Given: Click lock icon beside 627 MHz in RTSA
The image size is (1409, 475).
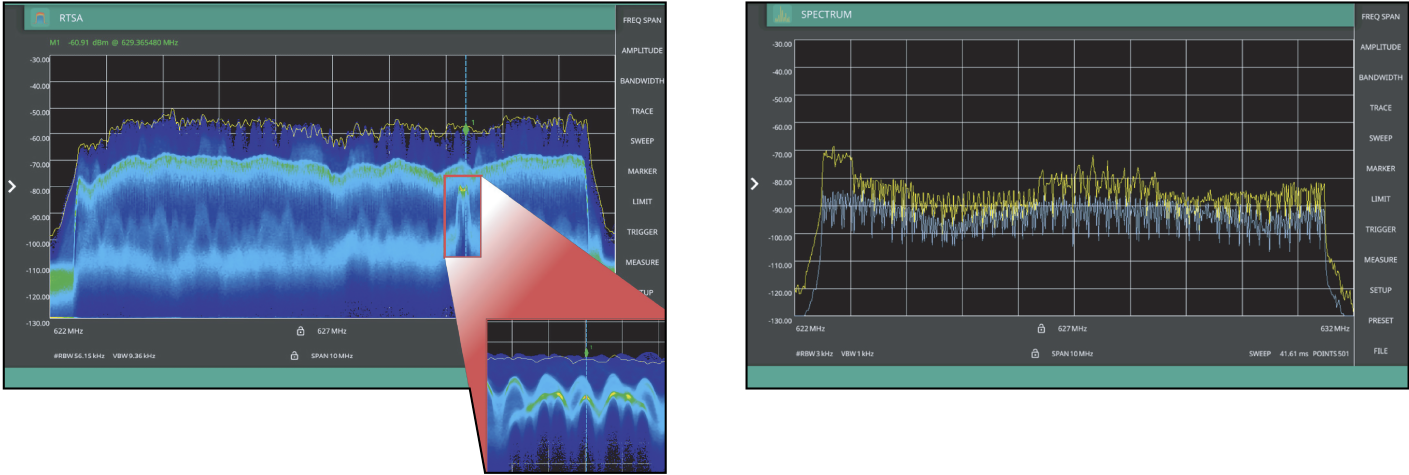Looking at the screenshot, I should (x=299, y=330).
